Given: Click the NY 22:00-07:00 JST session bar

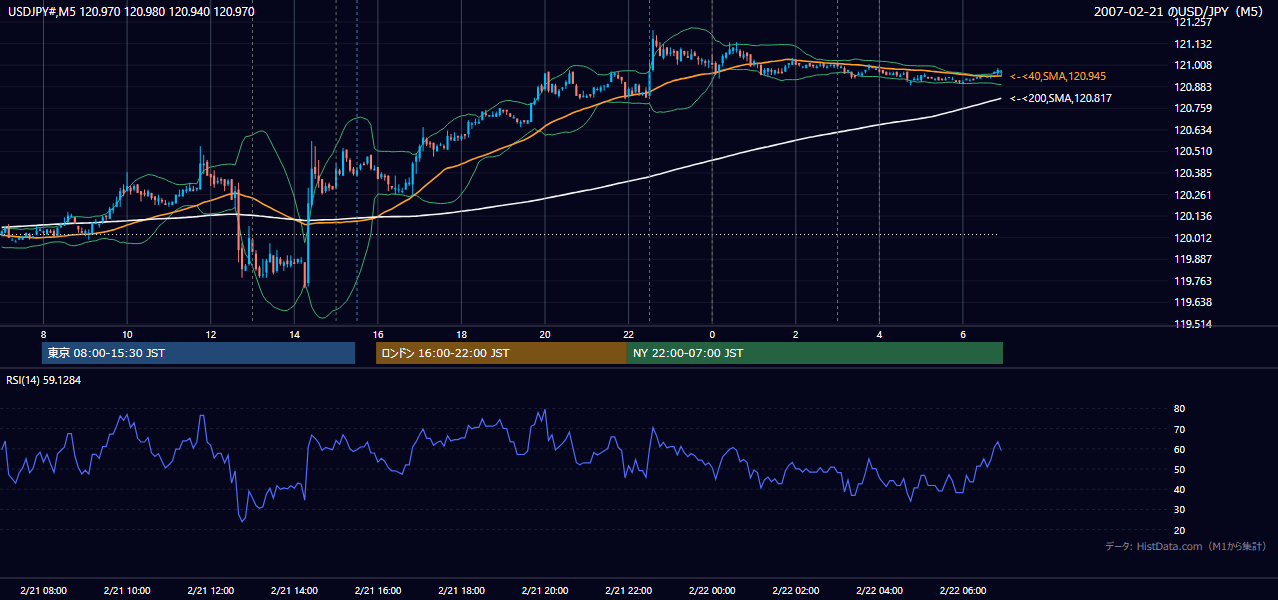Looking at the screenshot, I should tap(815, 353).
